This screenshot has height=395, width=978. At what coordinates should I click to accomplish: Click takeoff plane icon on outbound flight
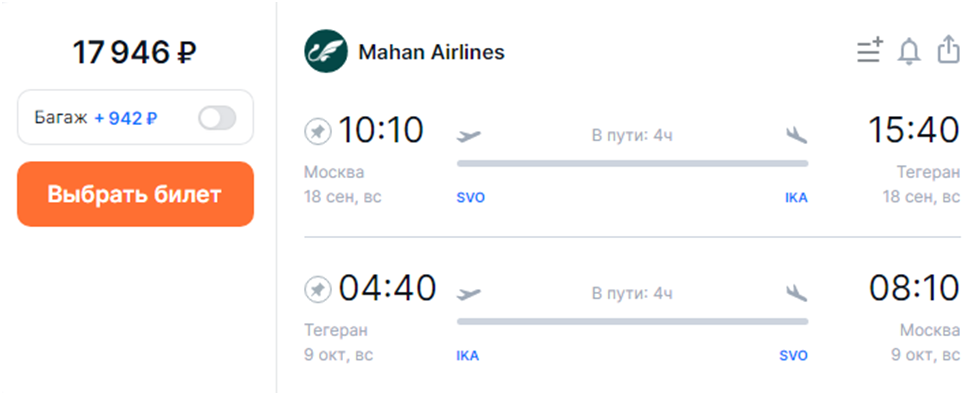tap(469, 135)
